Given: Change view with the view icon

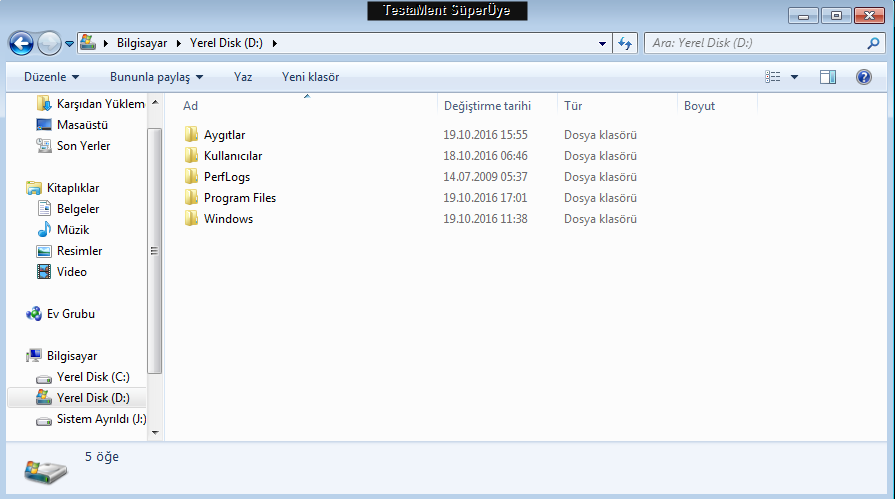Looking at the screenshot, I should point(772,77).
